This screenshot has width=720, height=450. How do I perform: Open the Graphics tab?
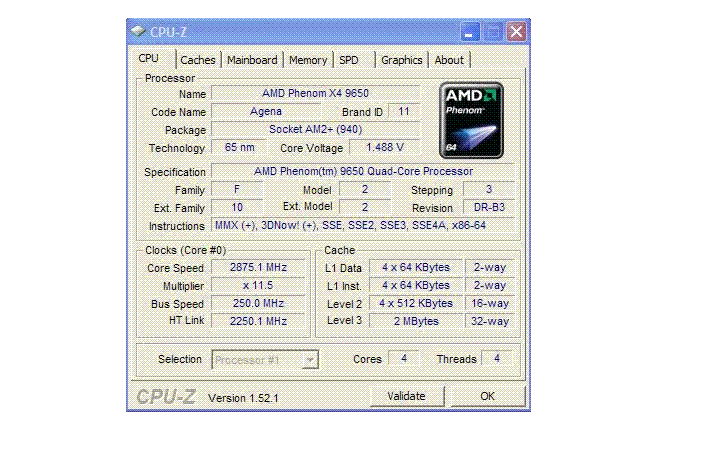(x=402, y=60)
